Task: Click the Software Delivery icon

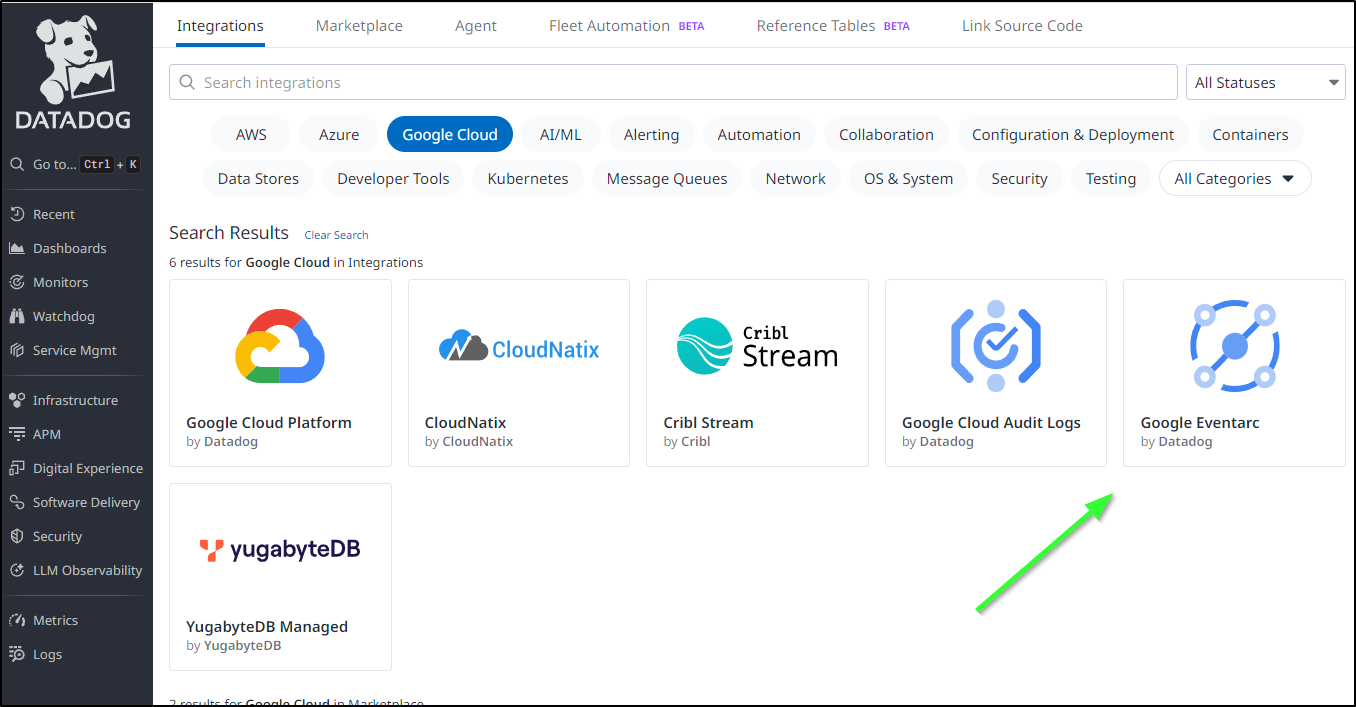Action: (x=17, y=502)
